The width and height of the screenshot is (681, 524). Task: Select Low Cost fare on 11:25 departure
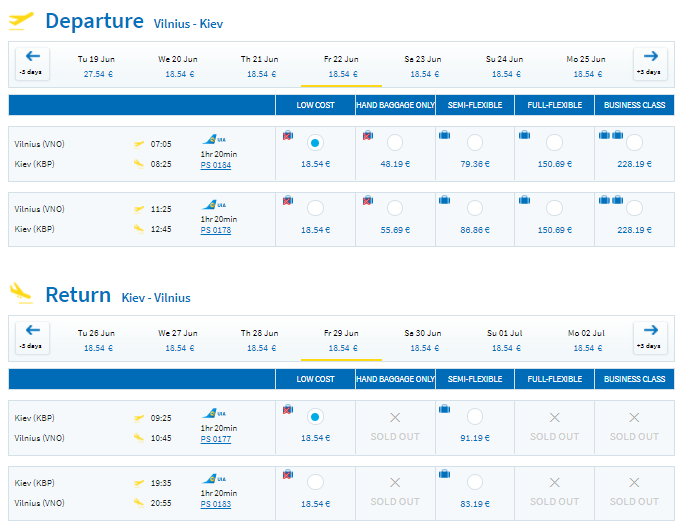[x=315, y=208]
